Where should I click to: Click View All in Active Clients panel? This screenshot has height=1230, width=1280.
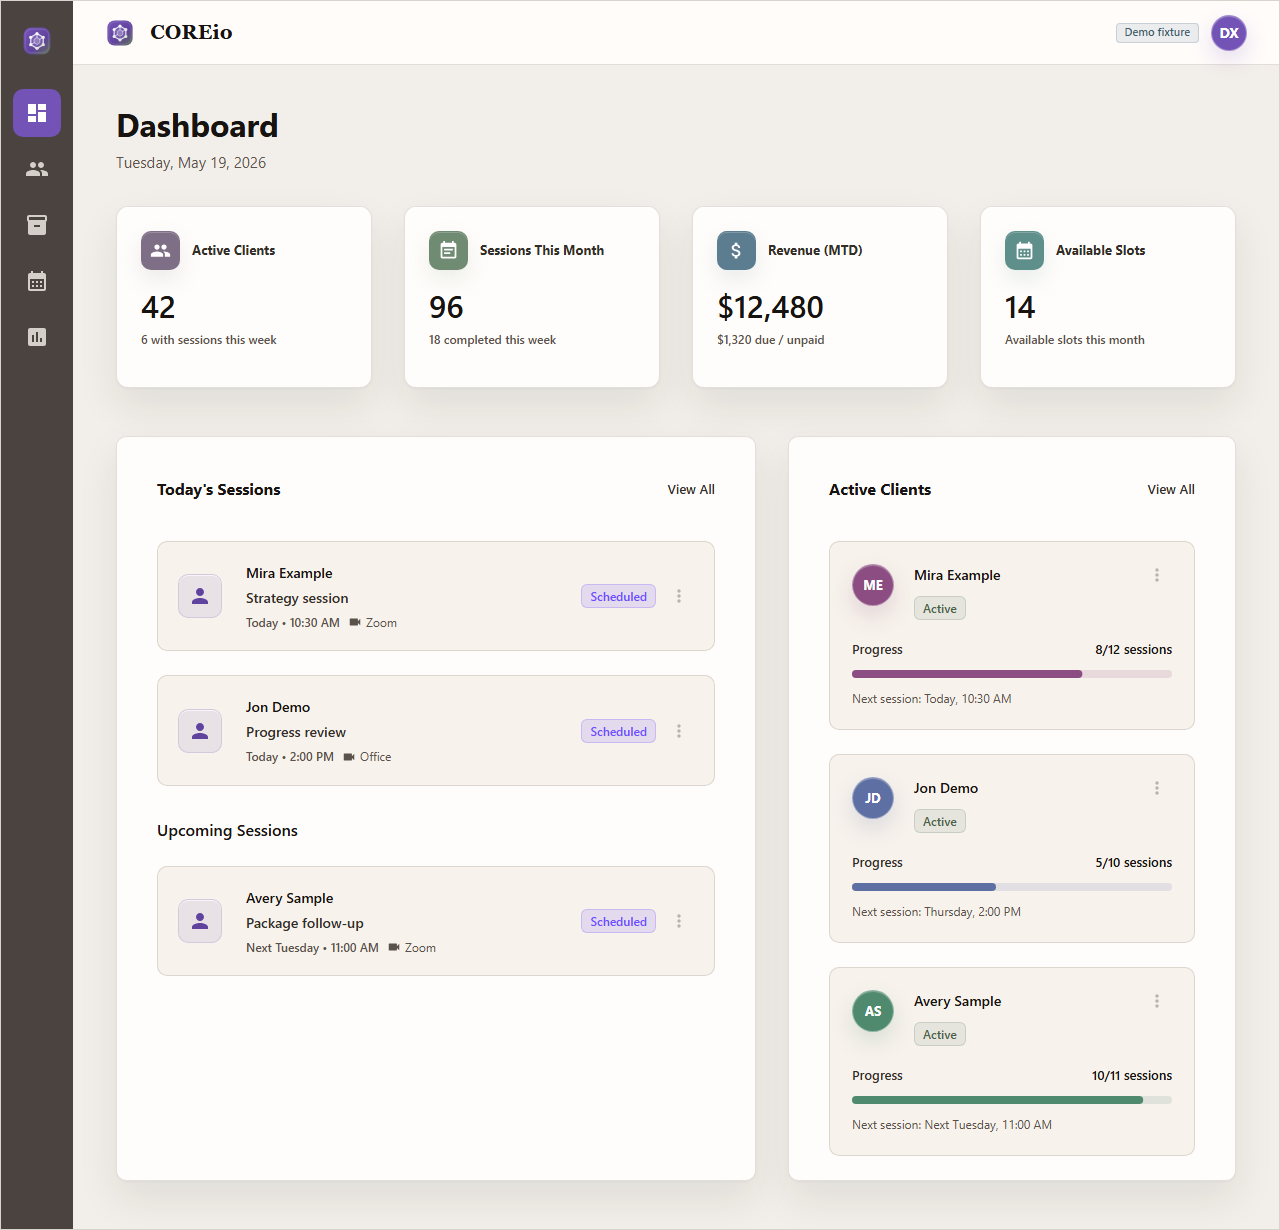pyautogui.click(x=1171, y=489)
